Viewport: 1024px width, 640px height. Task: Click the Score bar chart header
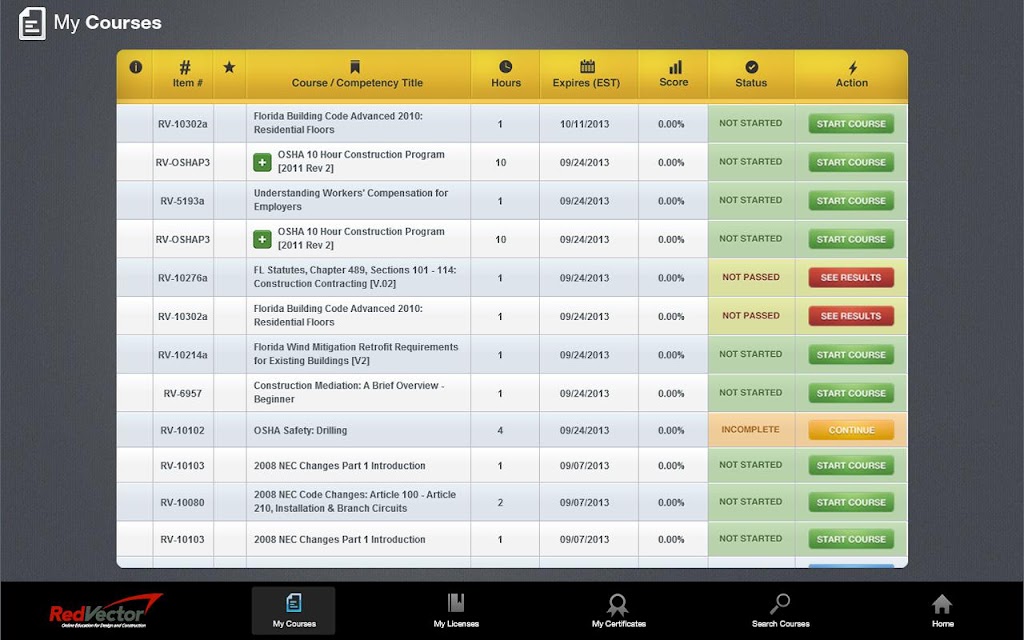[x=674, y=74]
